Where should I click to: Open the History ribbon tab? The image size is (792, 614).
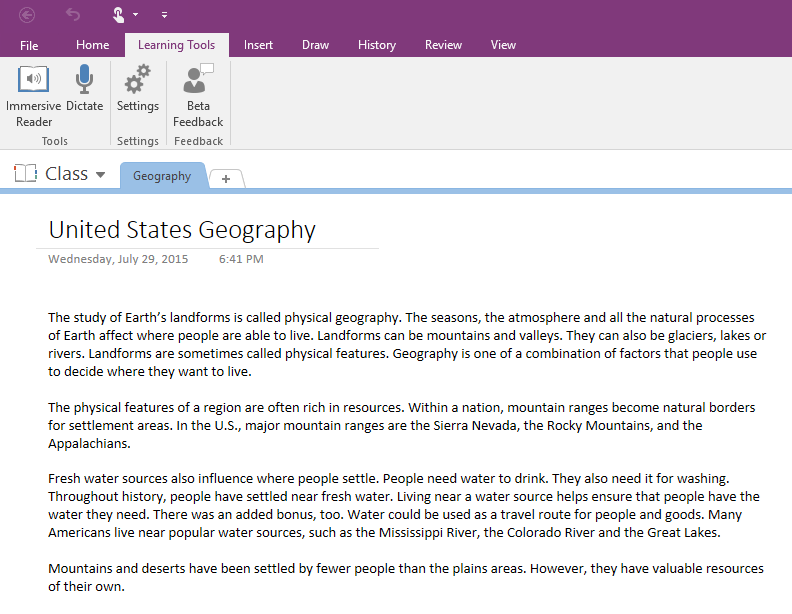click(377, 45)
